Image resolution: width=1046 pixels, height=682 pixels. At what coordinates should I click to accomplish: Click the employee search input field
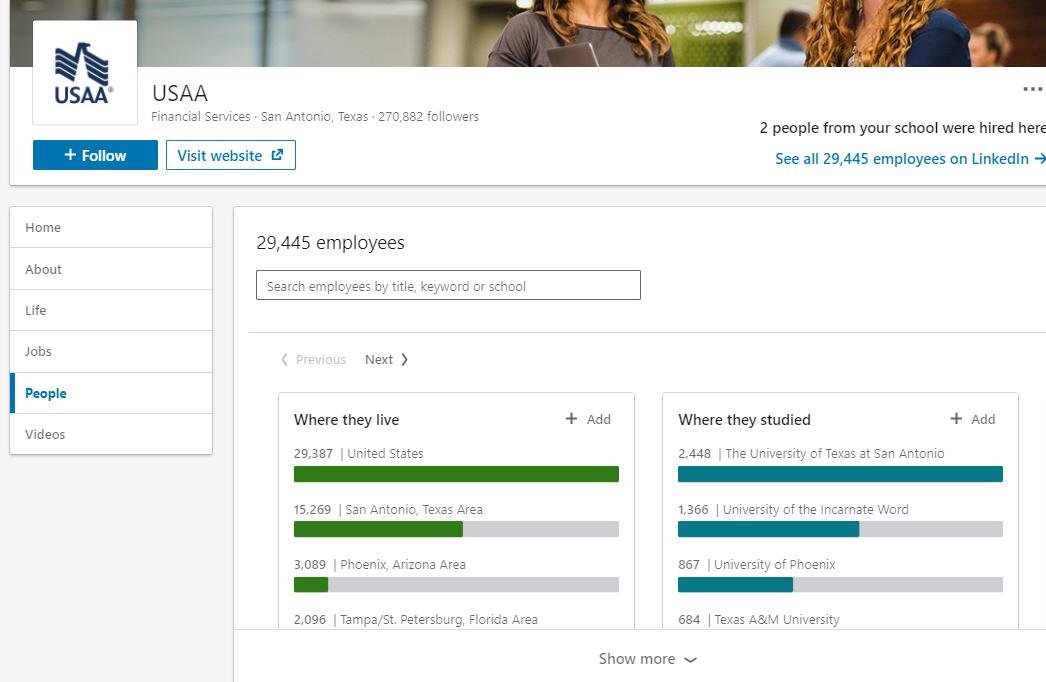click(448, 286)
